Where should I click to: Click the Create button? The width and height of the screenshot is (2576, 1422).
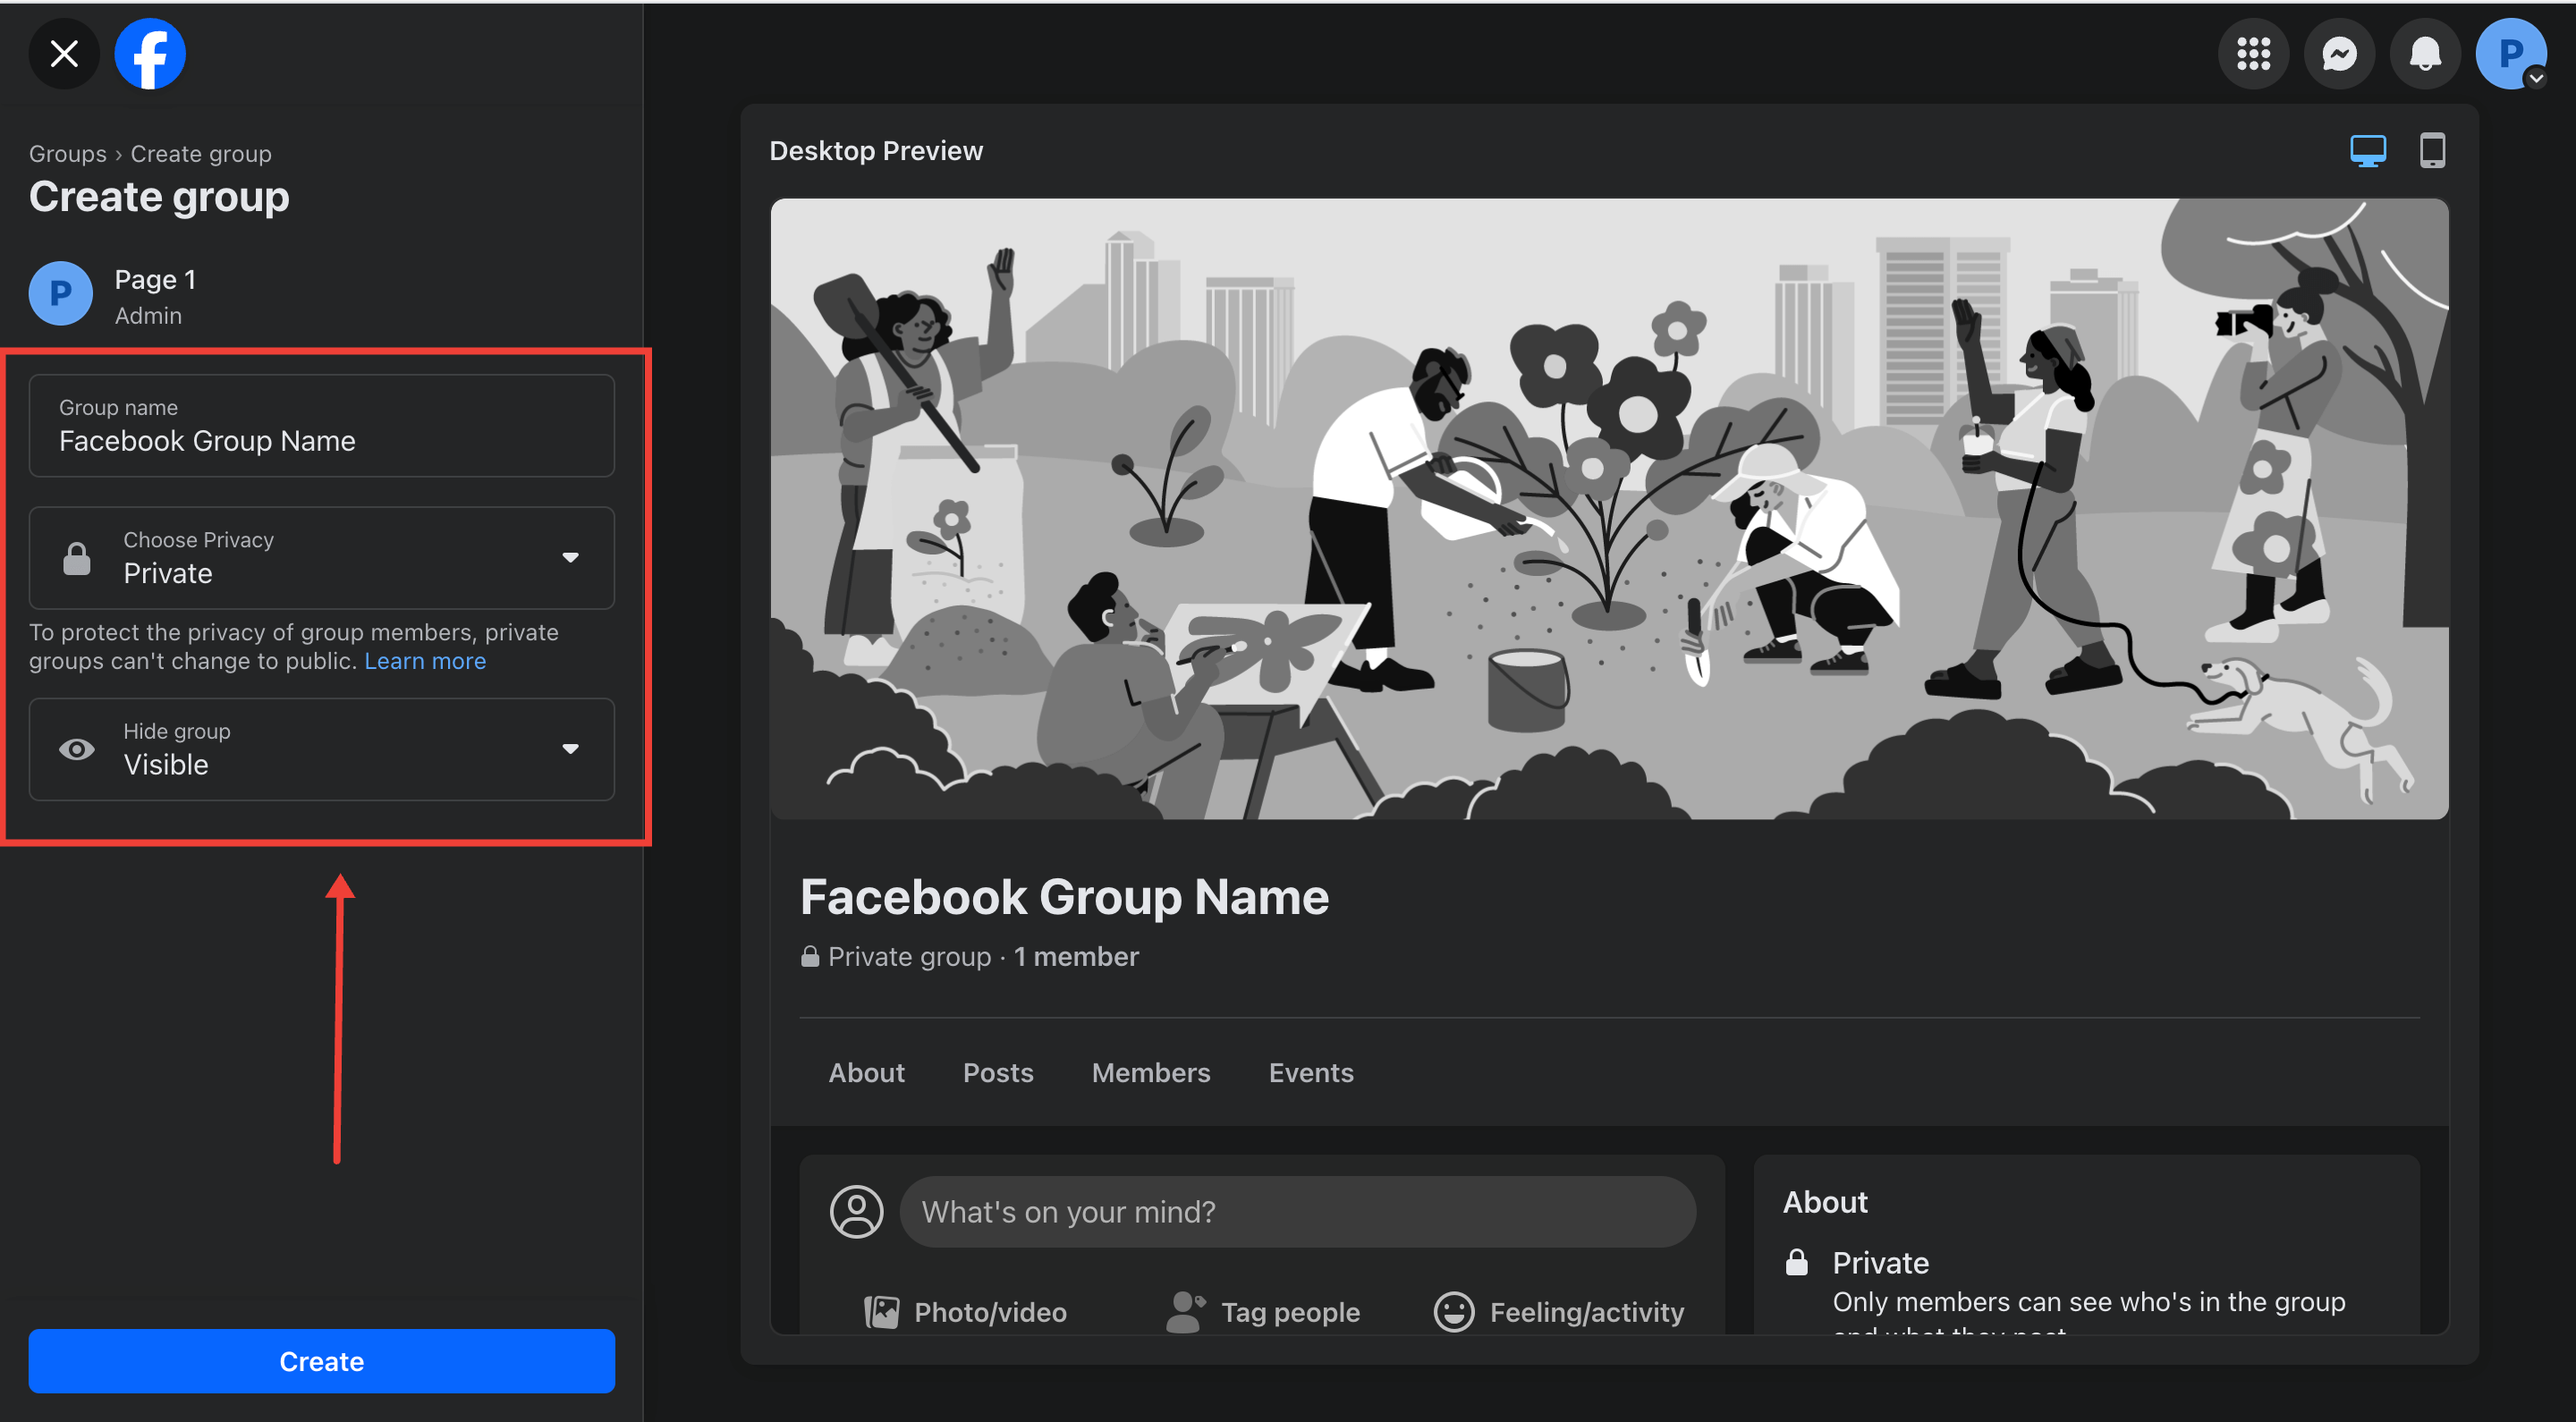pyautogui.click(x=320, y=1360)
